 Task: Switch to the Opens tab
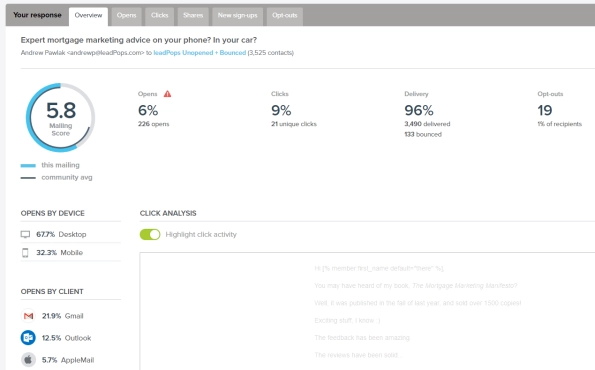[126, 16]
